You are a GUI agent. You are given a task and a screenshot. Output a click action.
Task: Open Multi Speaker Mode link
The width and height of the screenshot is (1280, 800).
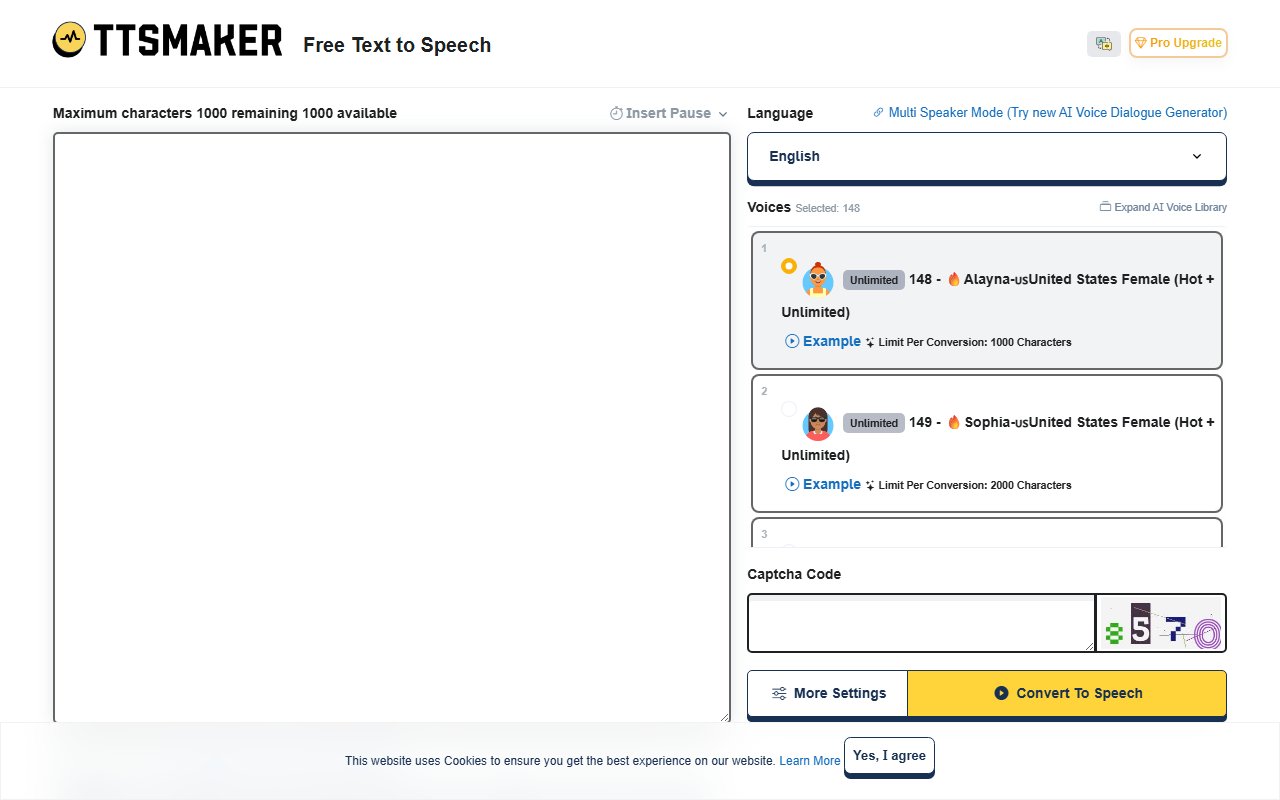[x=1050, y=113]
